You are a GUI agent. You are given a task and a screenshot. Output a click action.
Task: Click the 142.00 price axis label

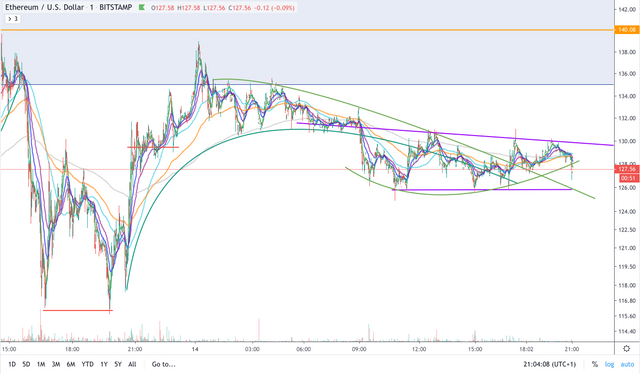pos(627,9)
